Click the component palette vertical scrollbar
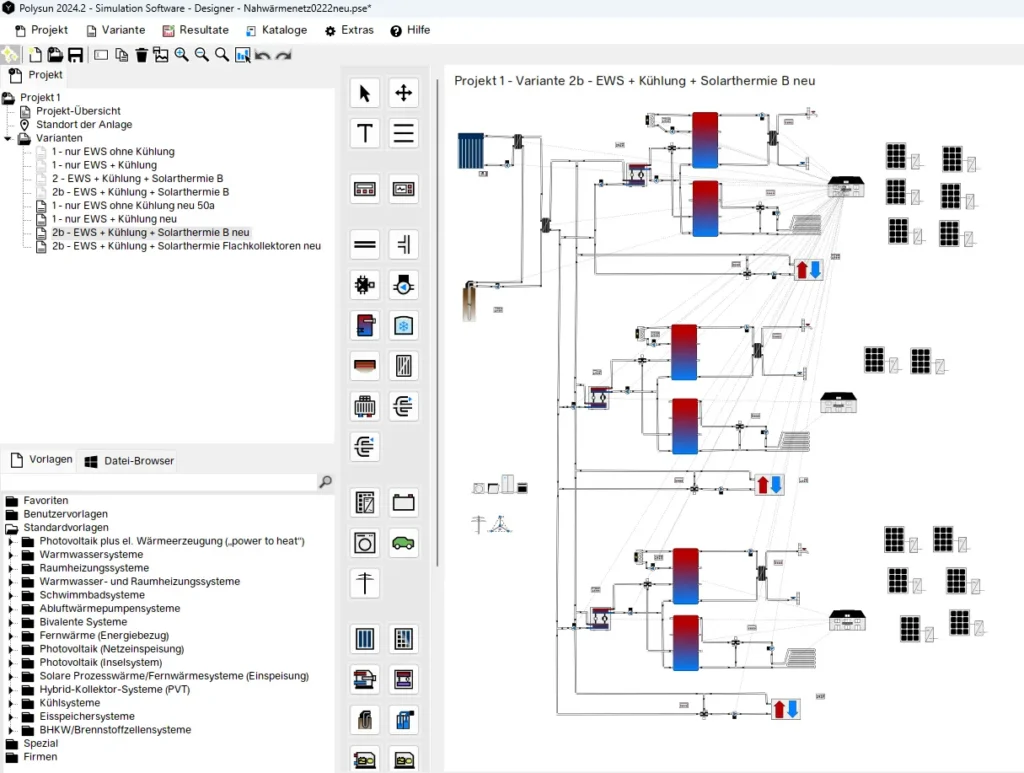 tap(438, 300)
